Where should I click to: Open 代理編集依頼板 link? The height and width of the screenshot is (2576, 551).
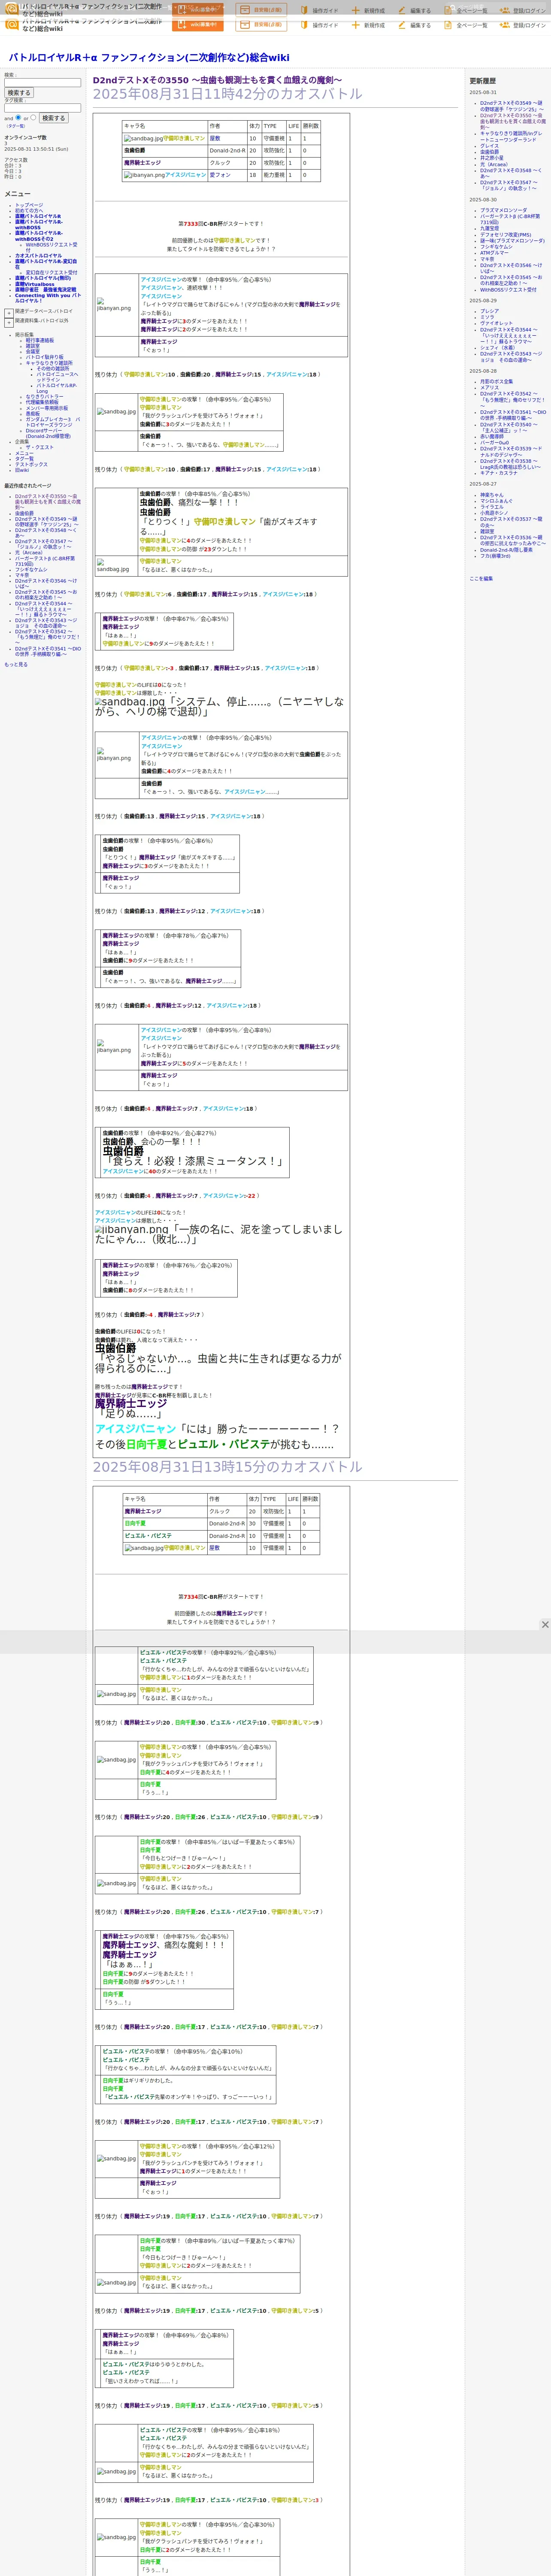pyautogui.click(x=42, y=402)
